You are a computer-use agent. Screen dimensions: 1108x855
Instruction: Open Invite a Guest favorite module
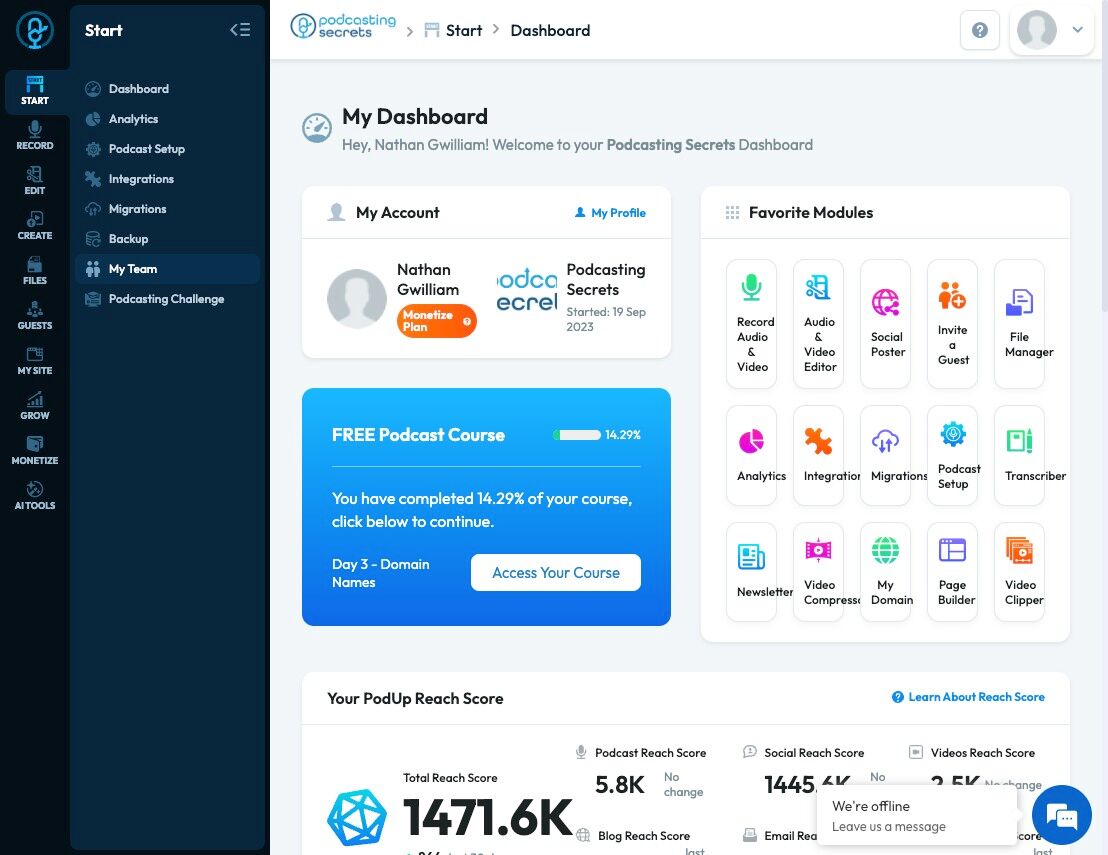pyautogui.click(x=953, y=324)
